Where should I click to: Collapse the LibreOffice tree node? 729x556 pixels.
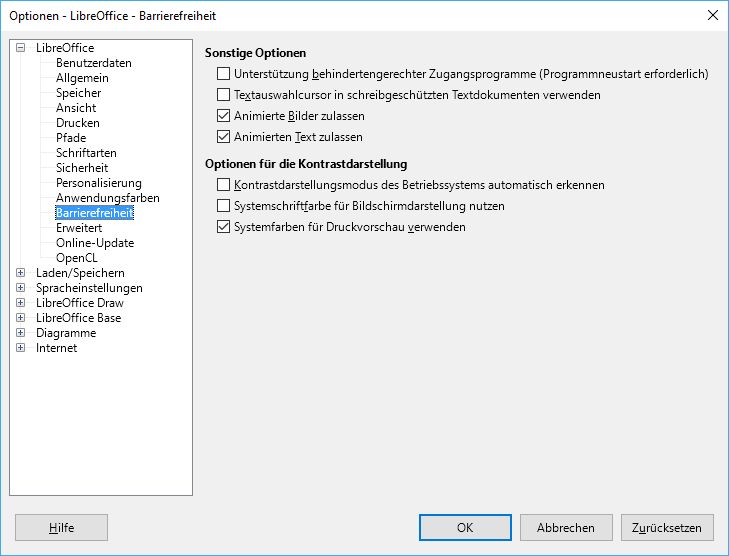(x=20, y=47)
